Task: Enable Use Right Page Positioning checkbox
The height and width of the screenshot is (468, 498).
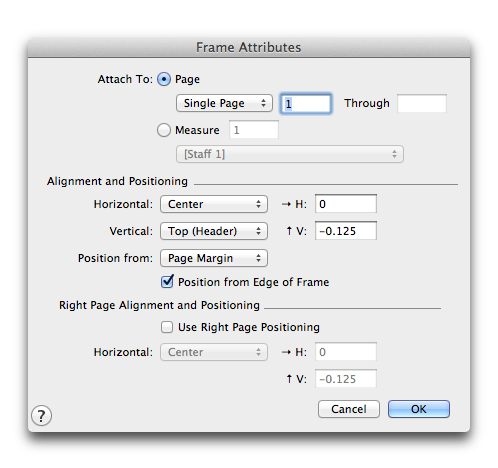Action: click(x=167, y=327)
